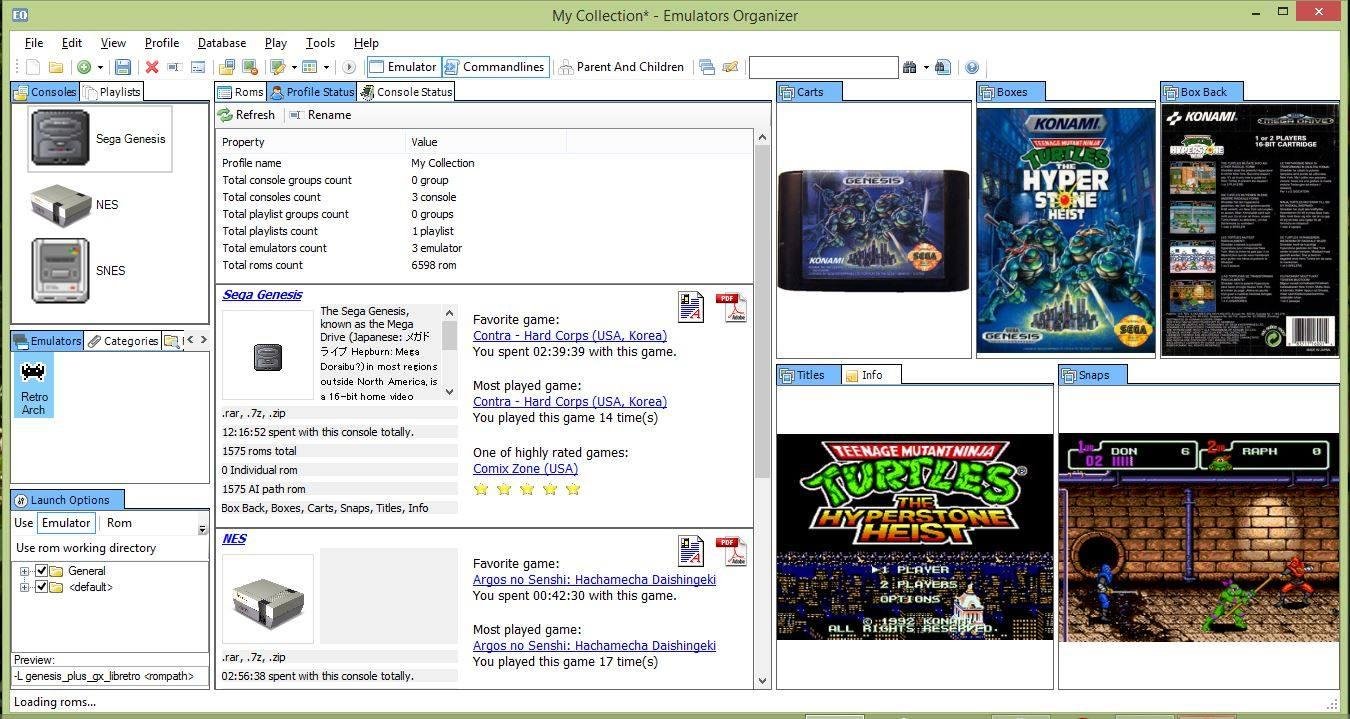The width and height of the screenshot is (1350, 719).
Task: Save the profile with the disk icon
Action: coord(122,67)
